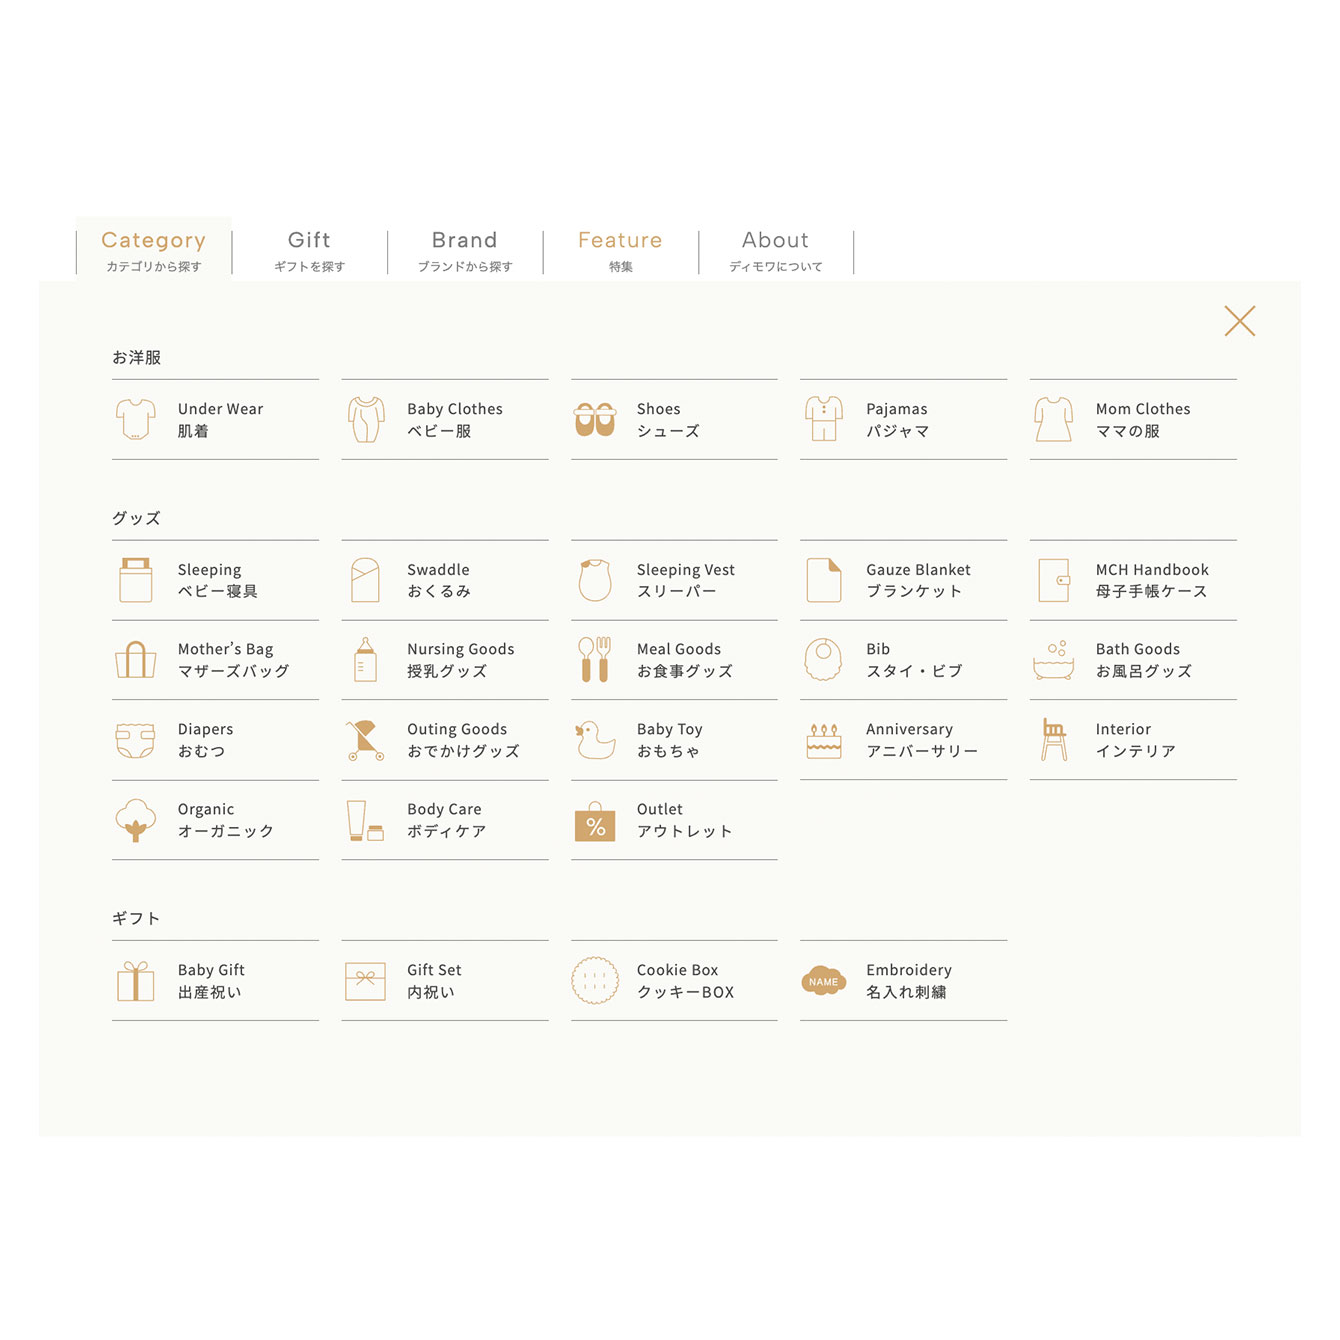Open the Anniversary cake icon
This screenshot has height=1340, width=1340.
click(x=823, y=741)
